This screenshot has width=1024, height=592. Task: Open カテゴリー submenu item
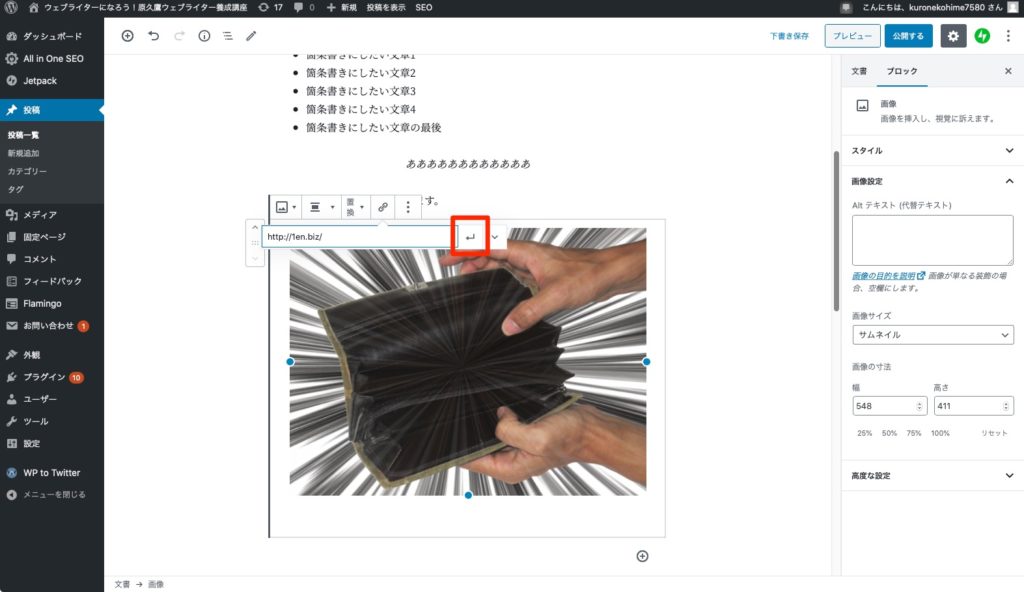(27, 171)
